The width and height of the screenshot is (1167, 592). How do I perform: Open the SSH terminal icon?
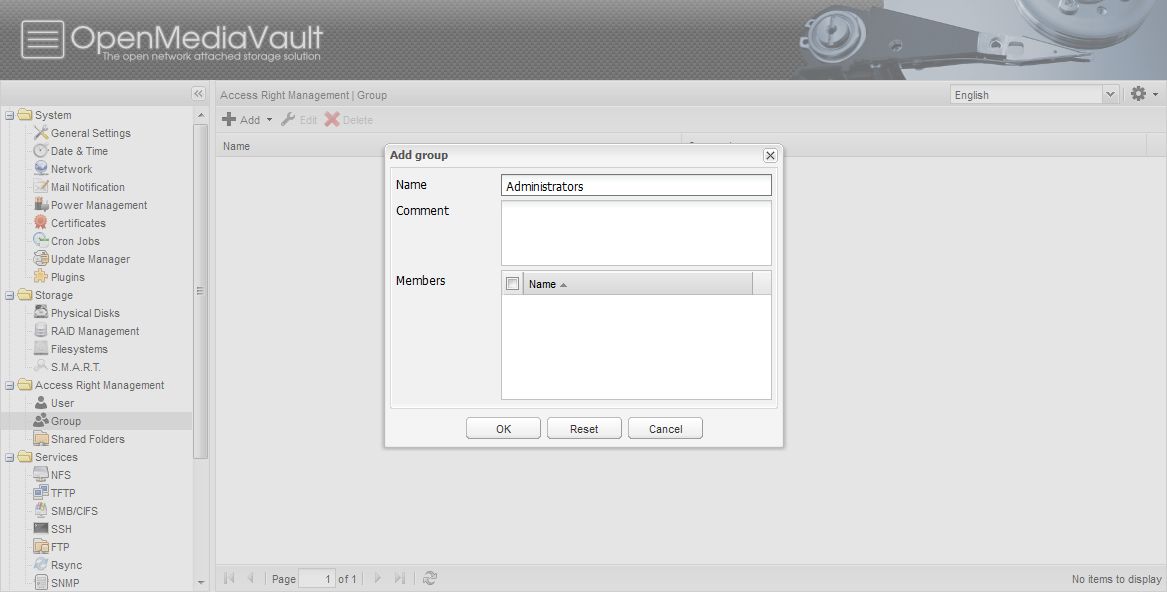(41, 528)
